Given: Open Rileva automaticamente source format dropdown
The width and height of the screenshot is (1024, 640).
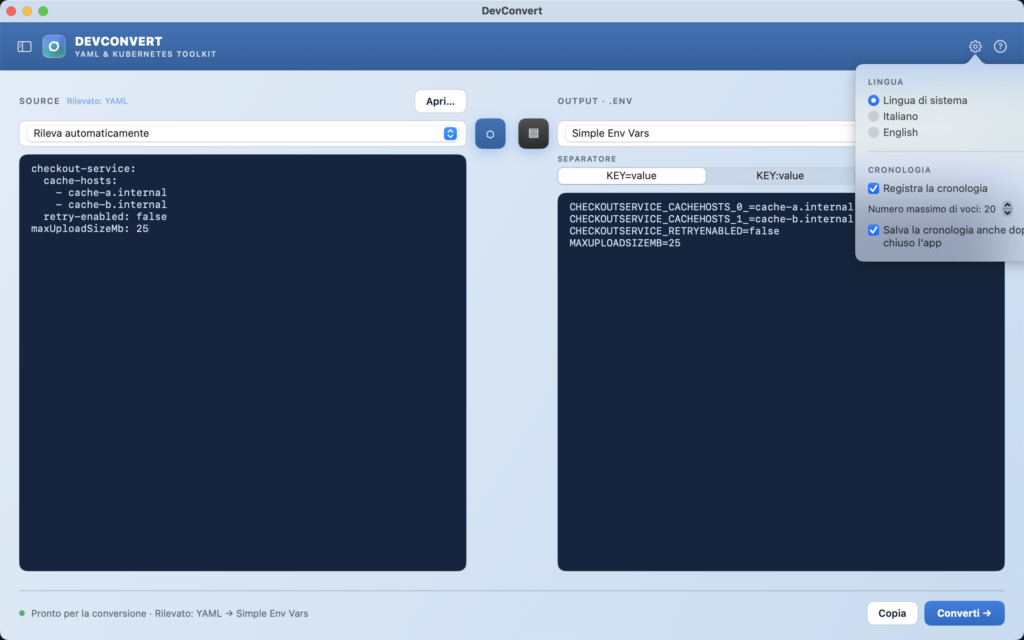Looking at the screenshot, I should pos(242,133).
